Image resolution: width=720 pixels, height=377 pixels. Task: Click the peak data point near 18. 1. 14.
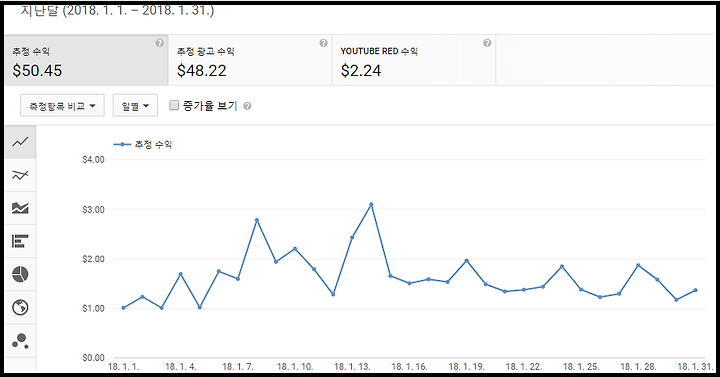click(x=371, y=204)
